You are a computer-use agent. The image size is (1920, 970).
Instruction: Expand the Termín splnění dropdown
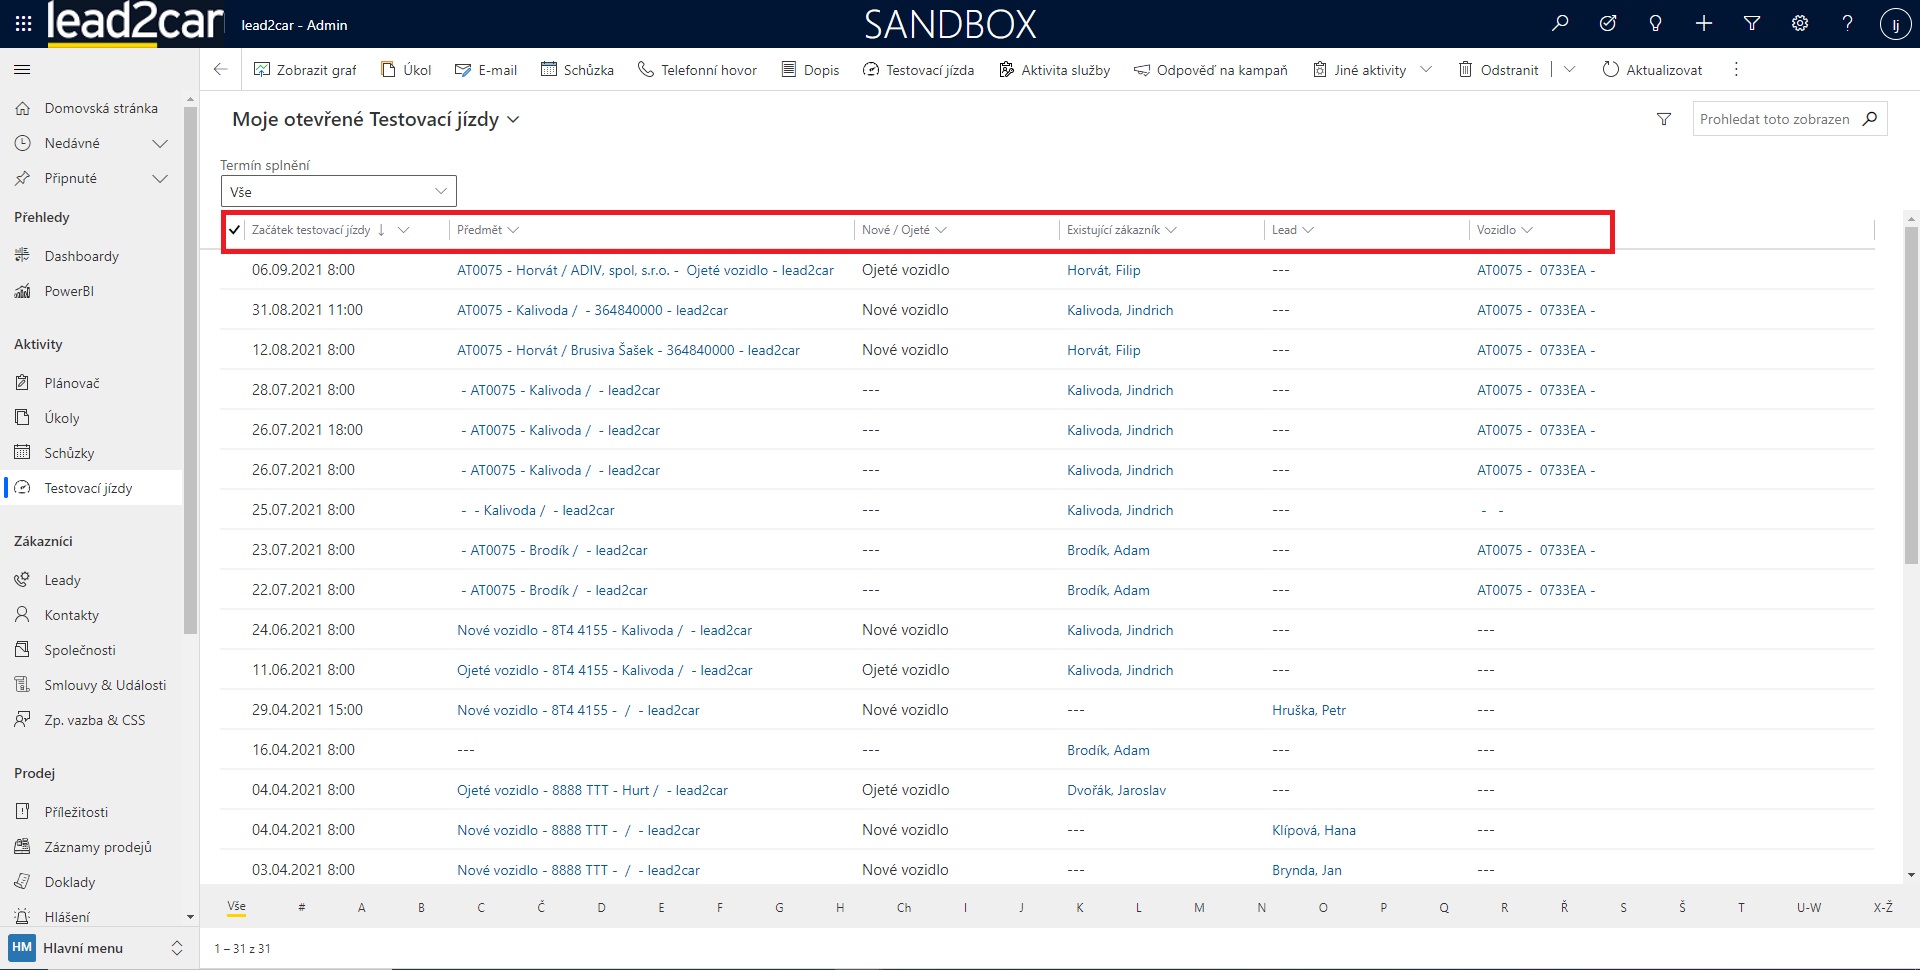point(338,192)
